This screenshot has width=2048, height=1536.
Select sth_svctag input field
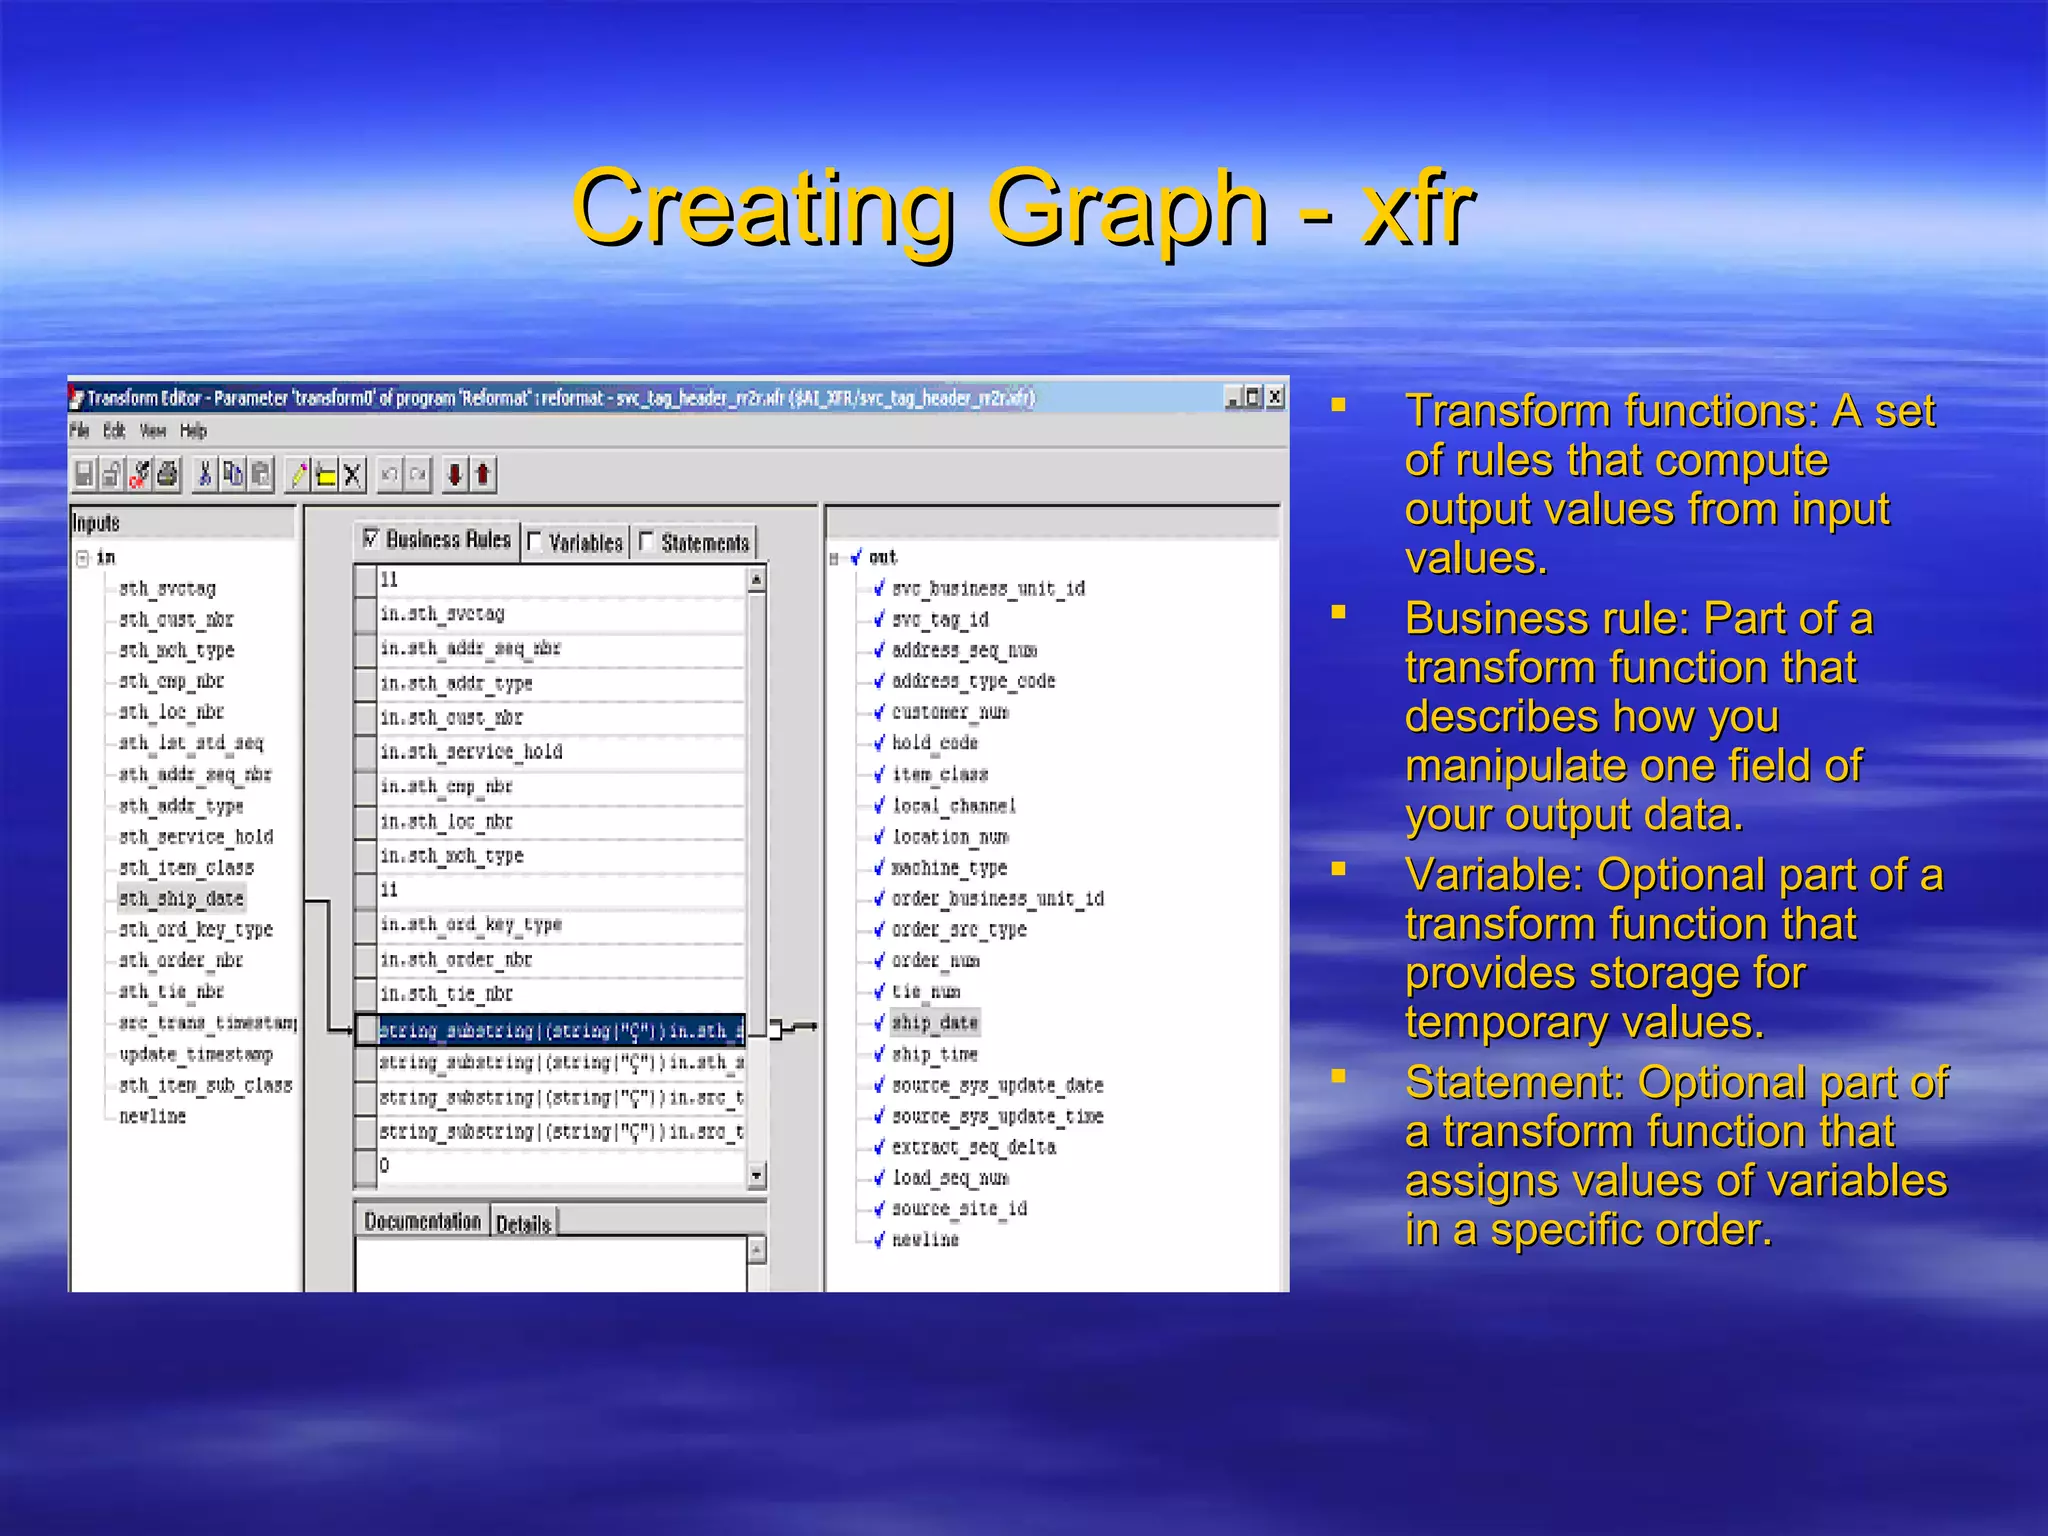point(168,588)
